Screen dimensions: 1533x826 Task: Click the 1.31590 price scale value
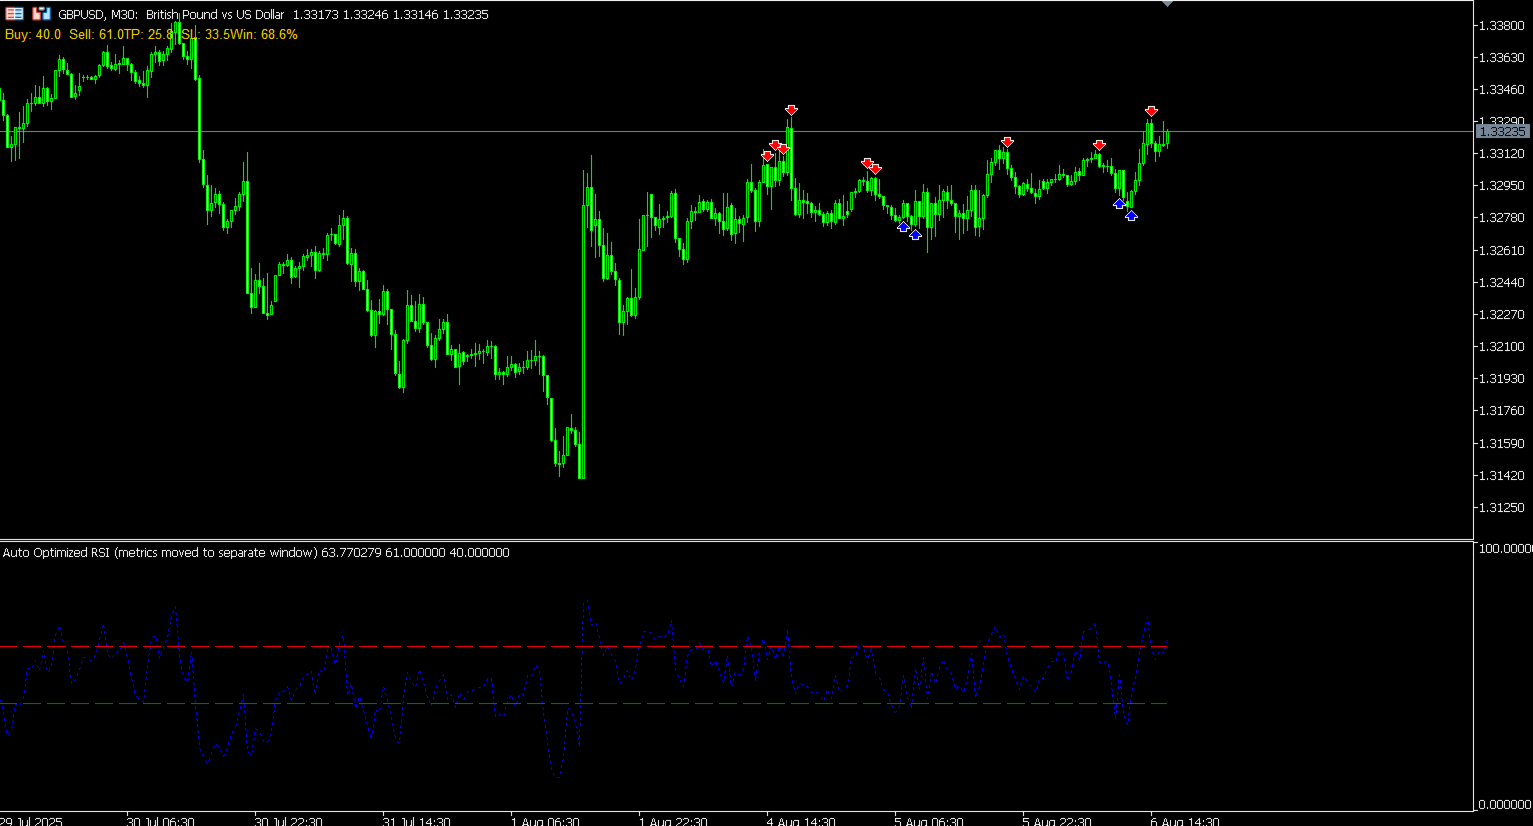(x=1501, y=443)
